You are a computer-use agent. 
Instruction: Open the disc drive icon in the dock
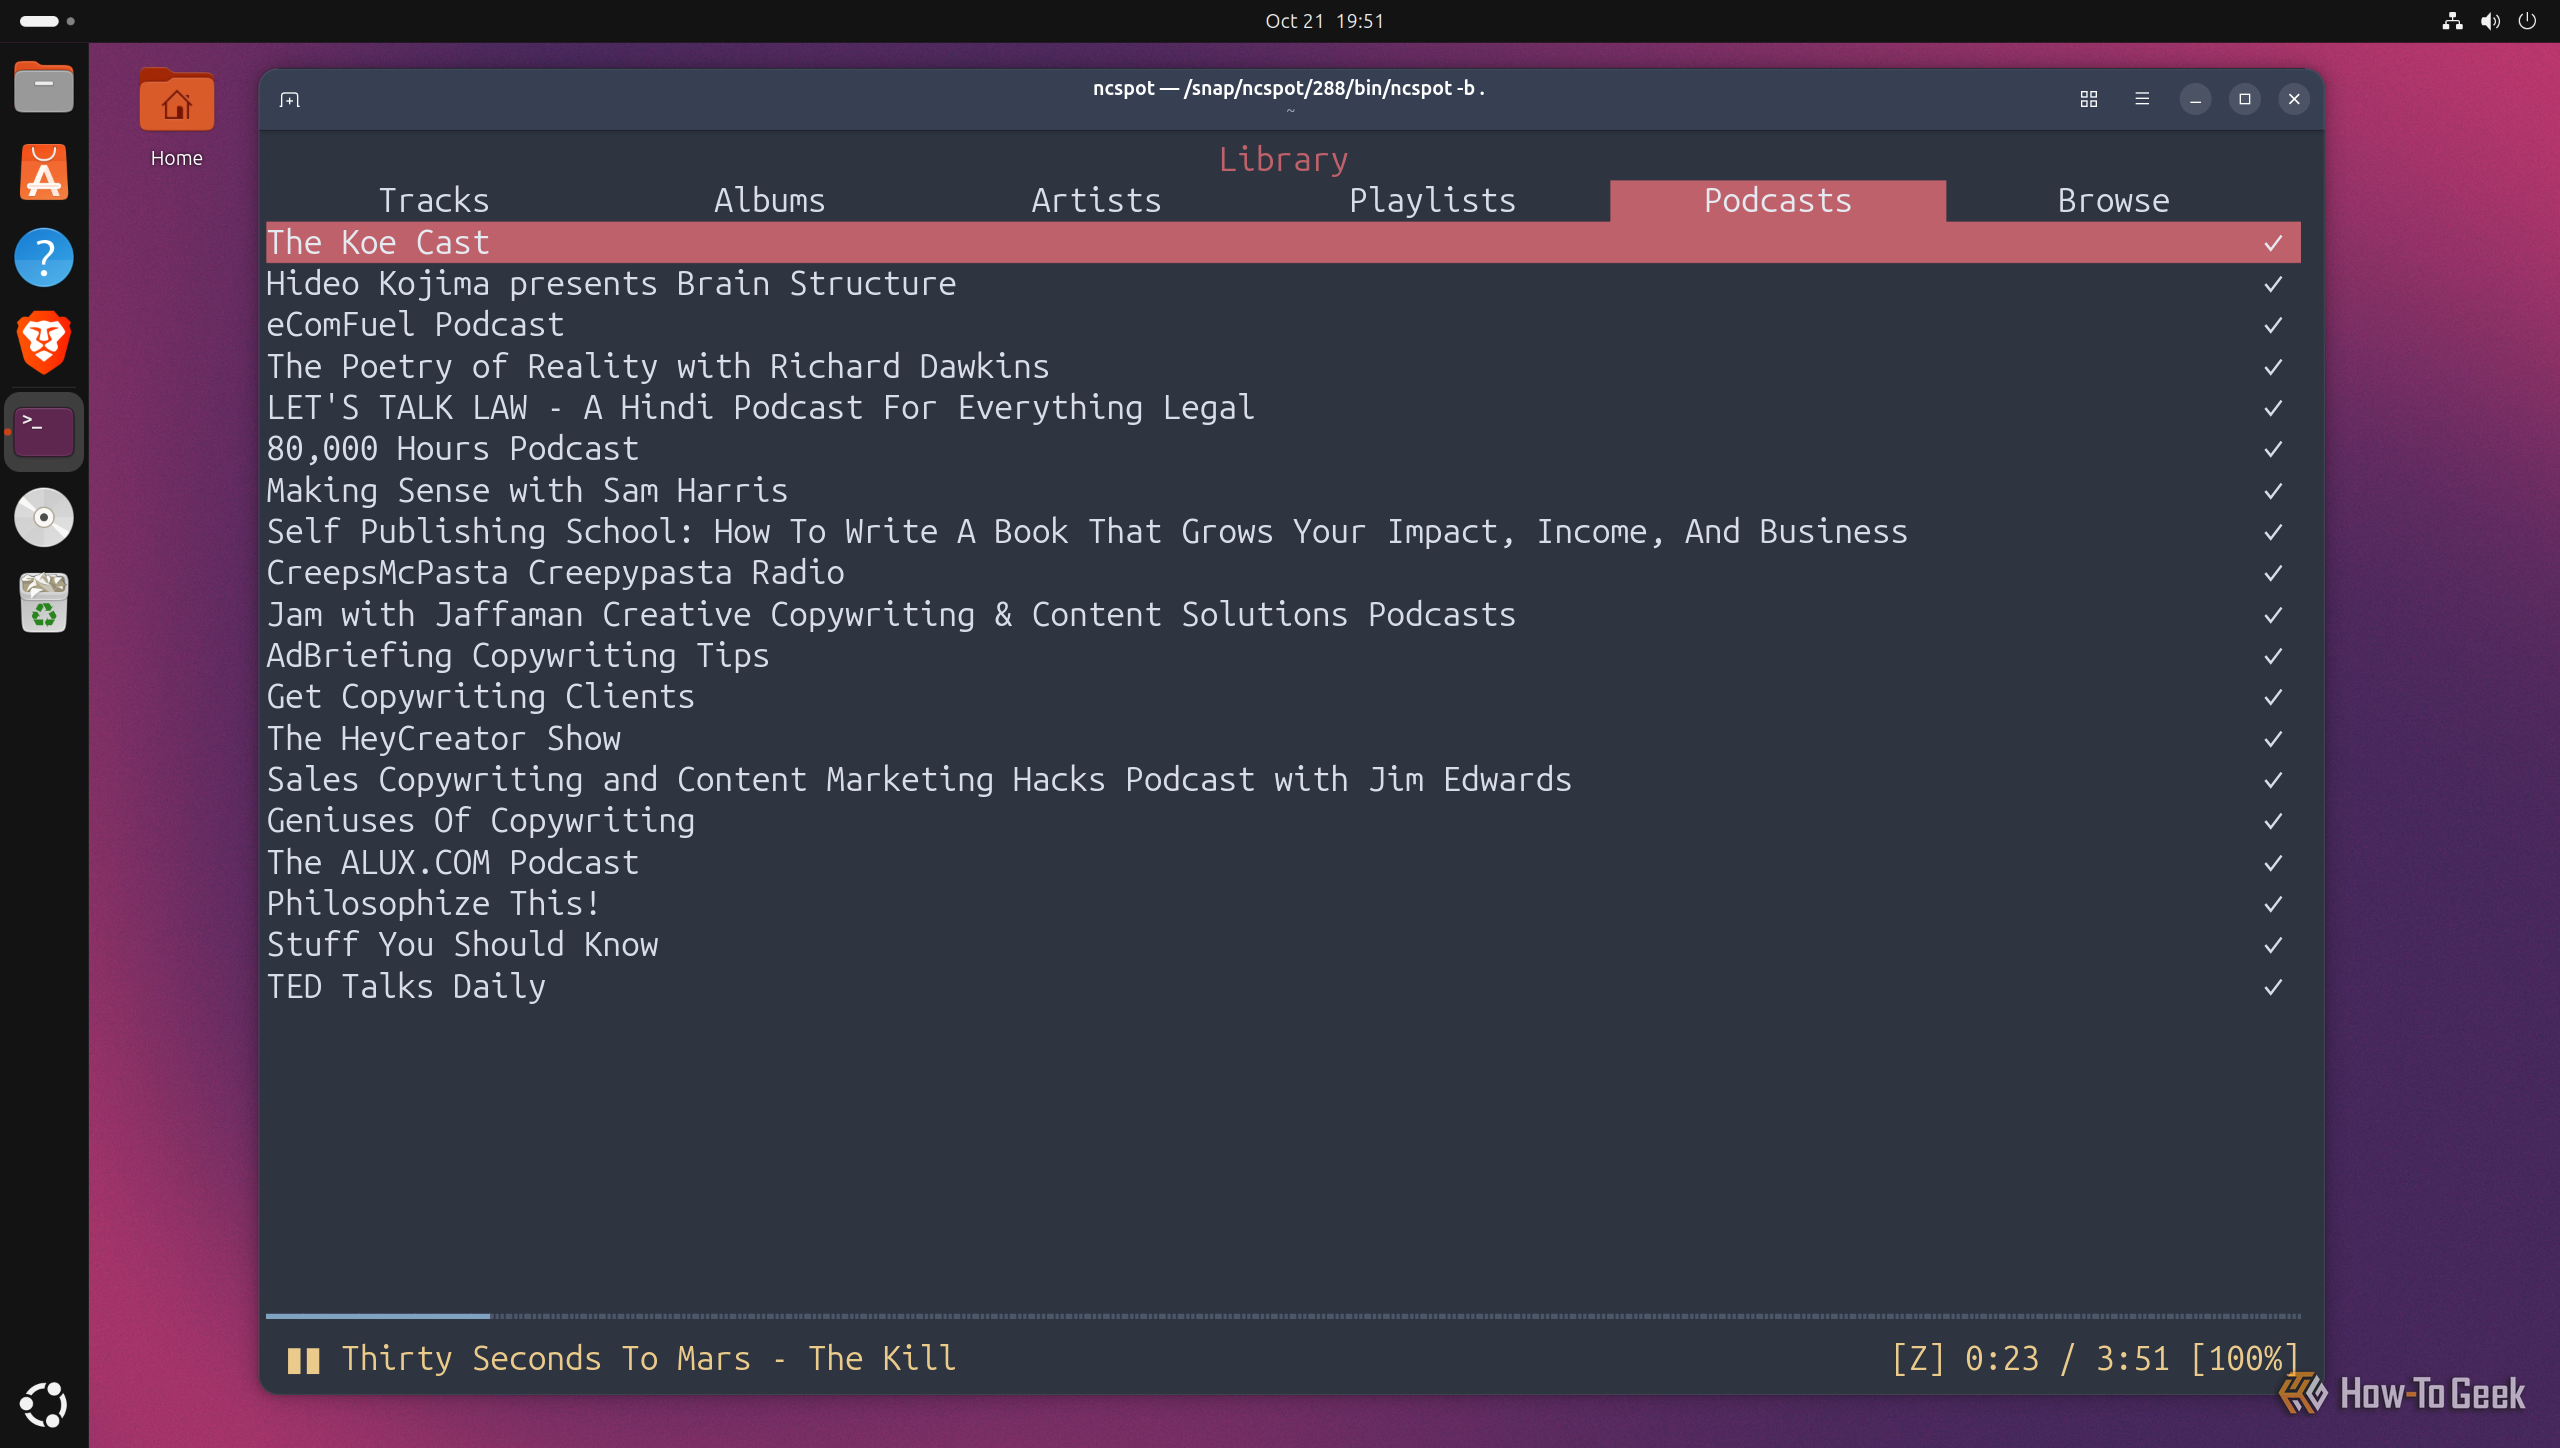point(44,517)
